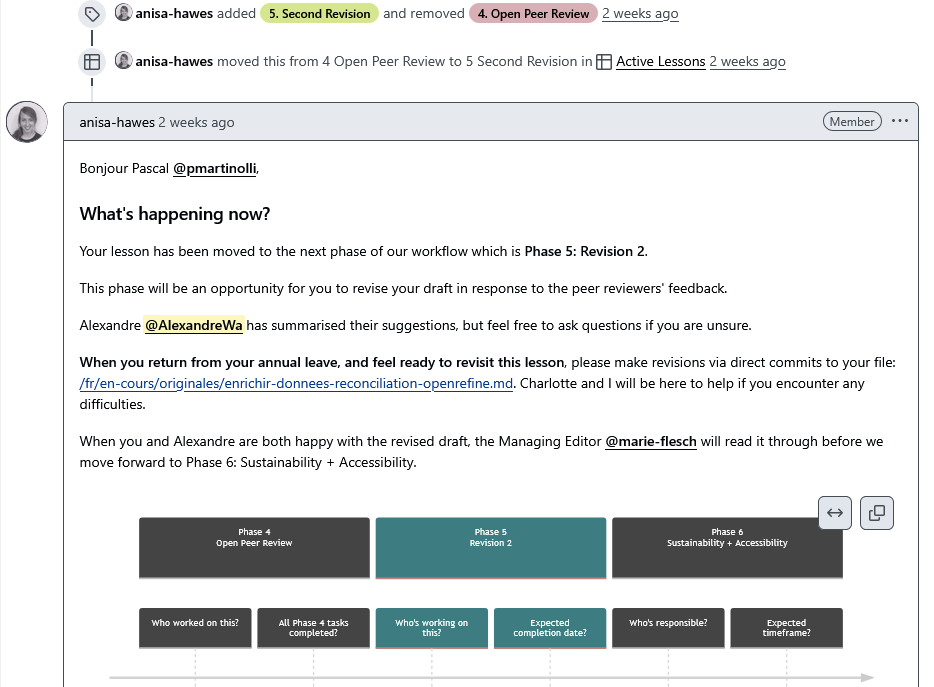Click the small avatar beside moved event
The image size is (934, 687).
tap(123, 61)
